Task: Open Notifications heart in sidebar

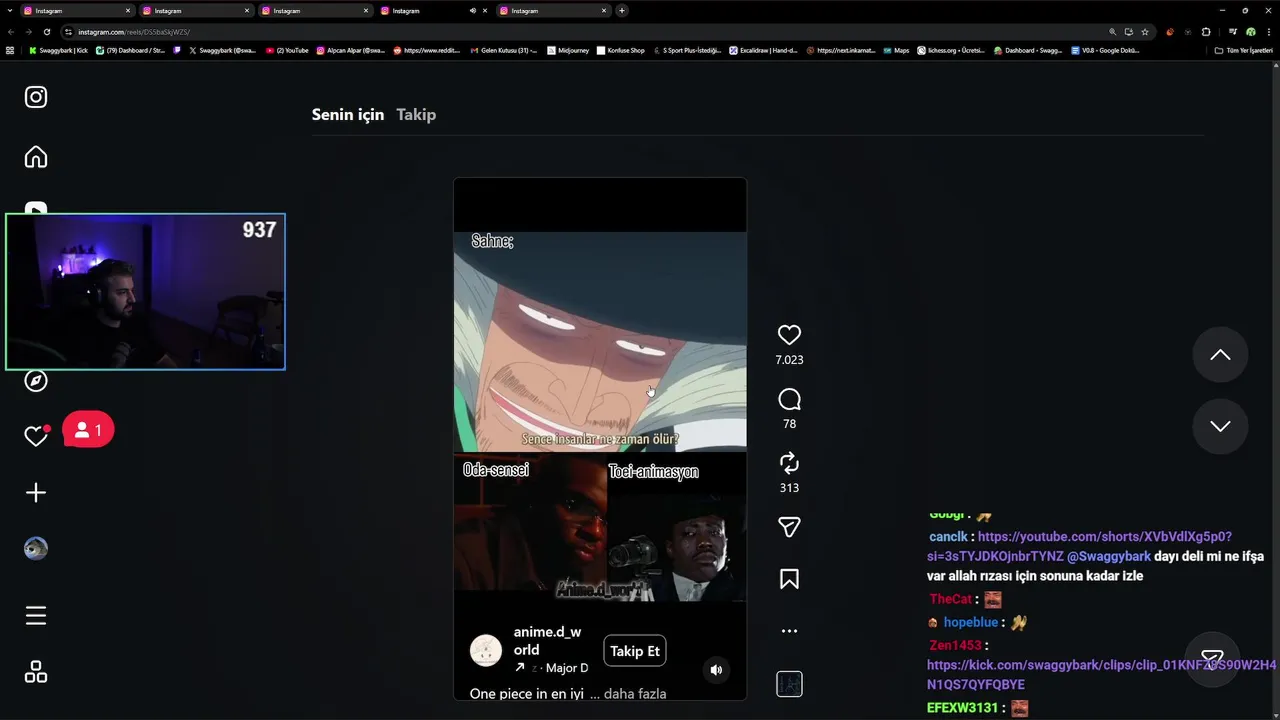Action: [36, 436]
